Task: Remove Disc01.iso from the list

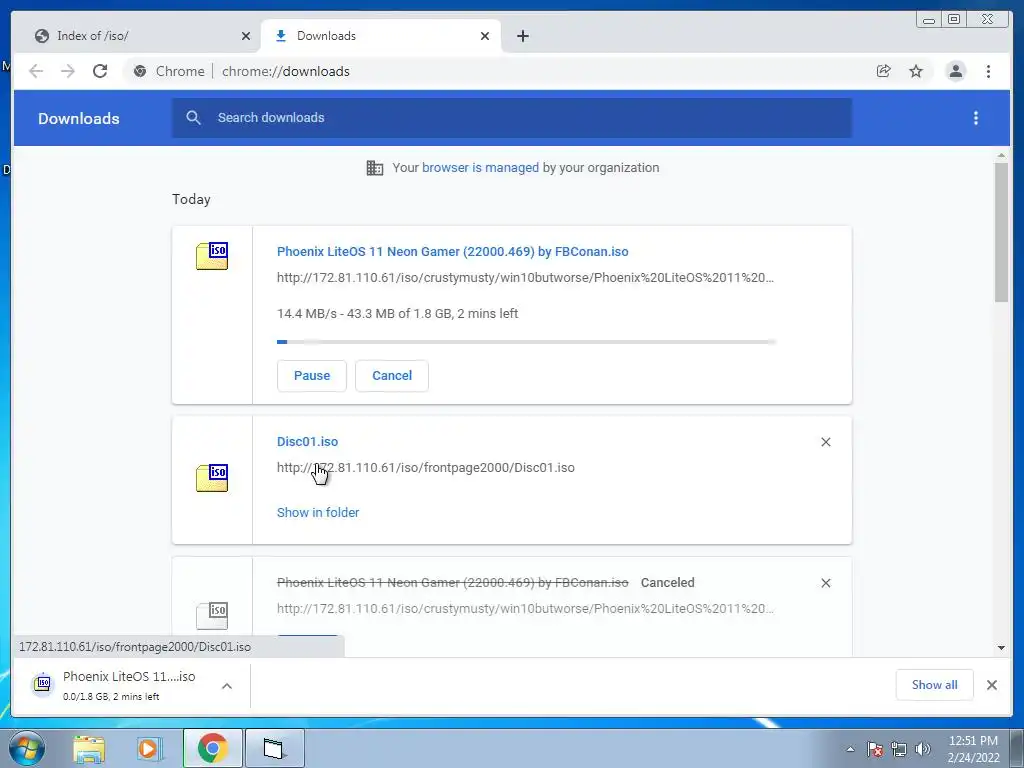Action: 825,442
